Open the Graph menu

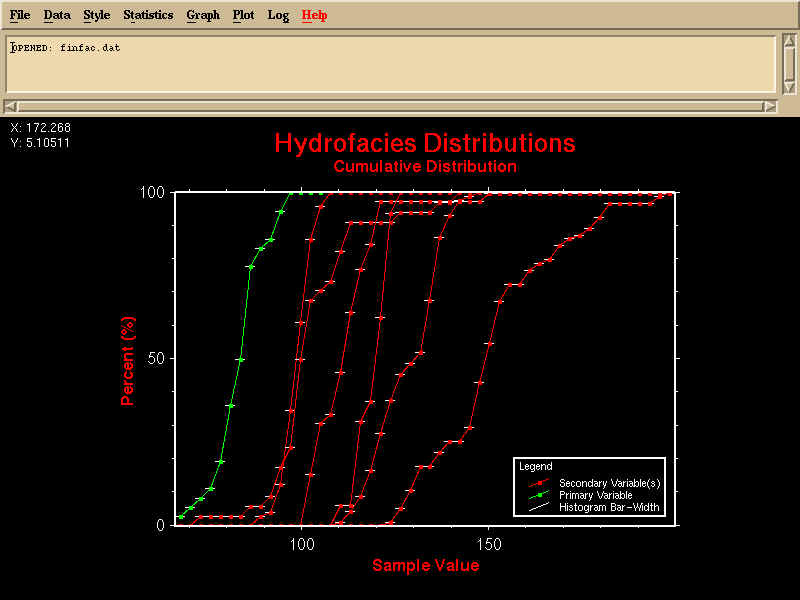point(203,15)
